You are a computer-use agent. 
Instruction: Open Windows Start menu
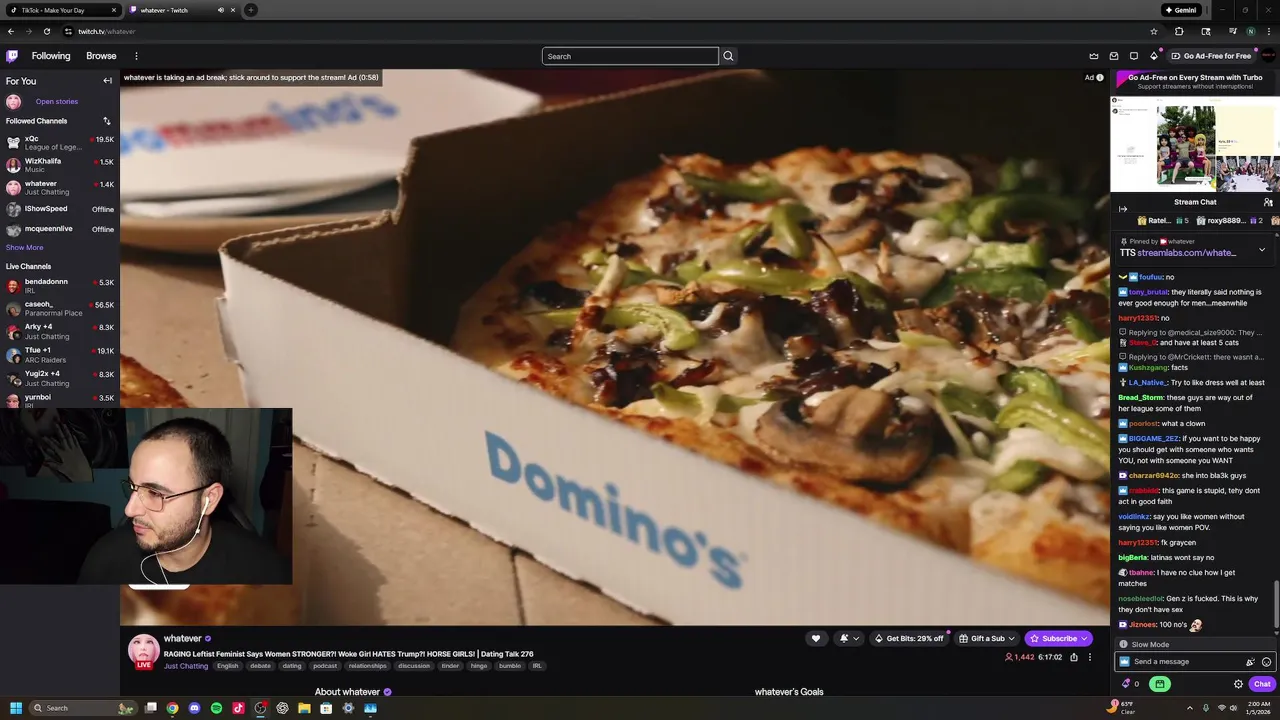15,708
